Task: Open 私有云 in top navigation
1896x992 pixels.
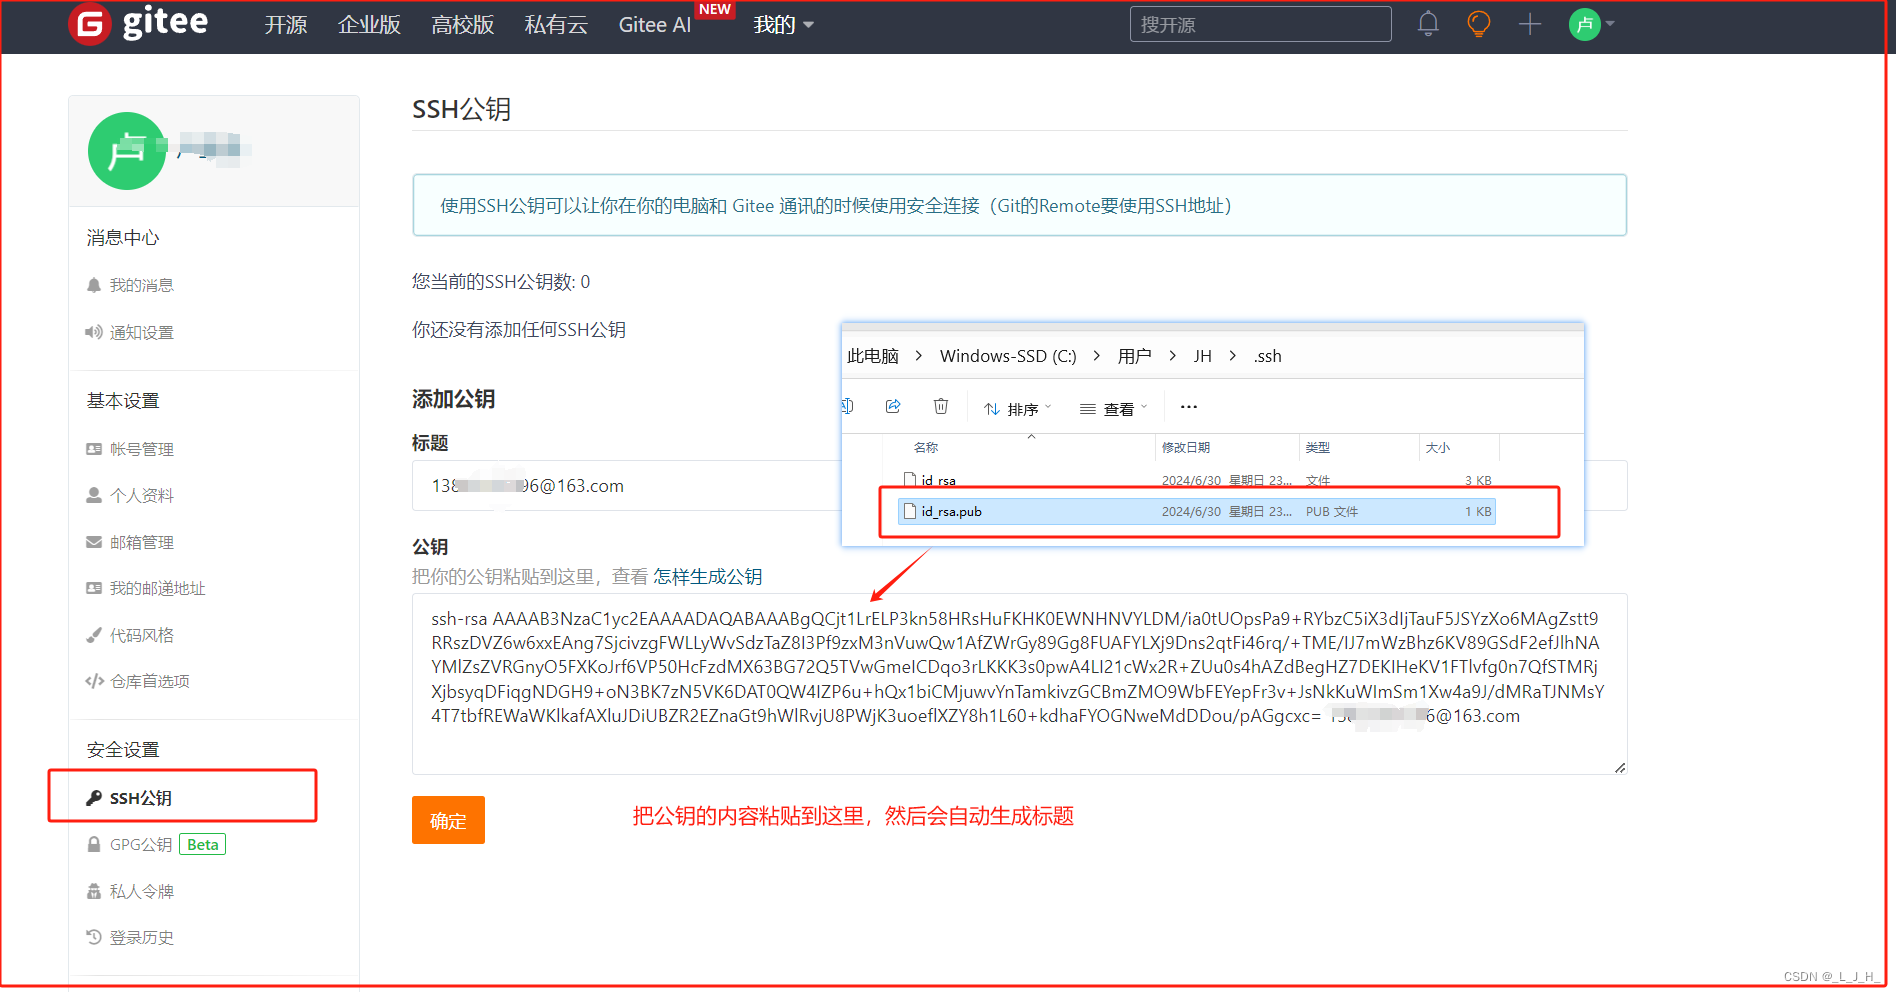Action: pos(556,25)
